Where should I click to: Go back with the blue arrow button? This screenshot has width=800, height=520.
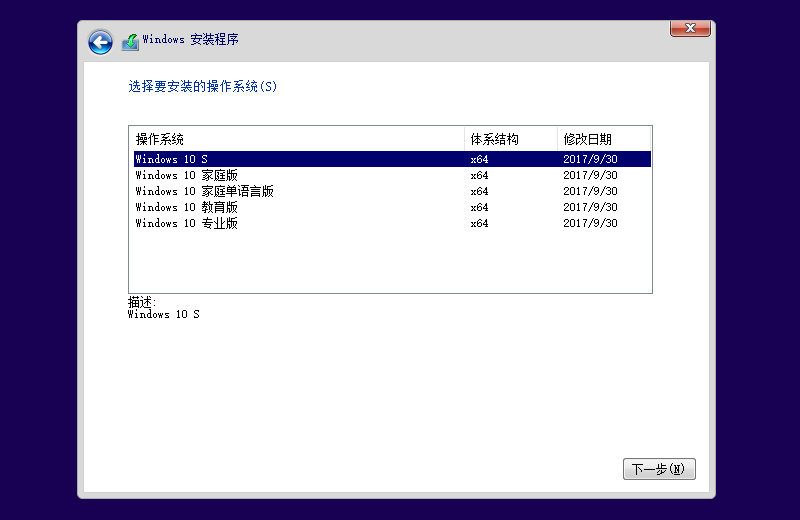point(100,42)
